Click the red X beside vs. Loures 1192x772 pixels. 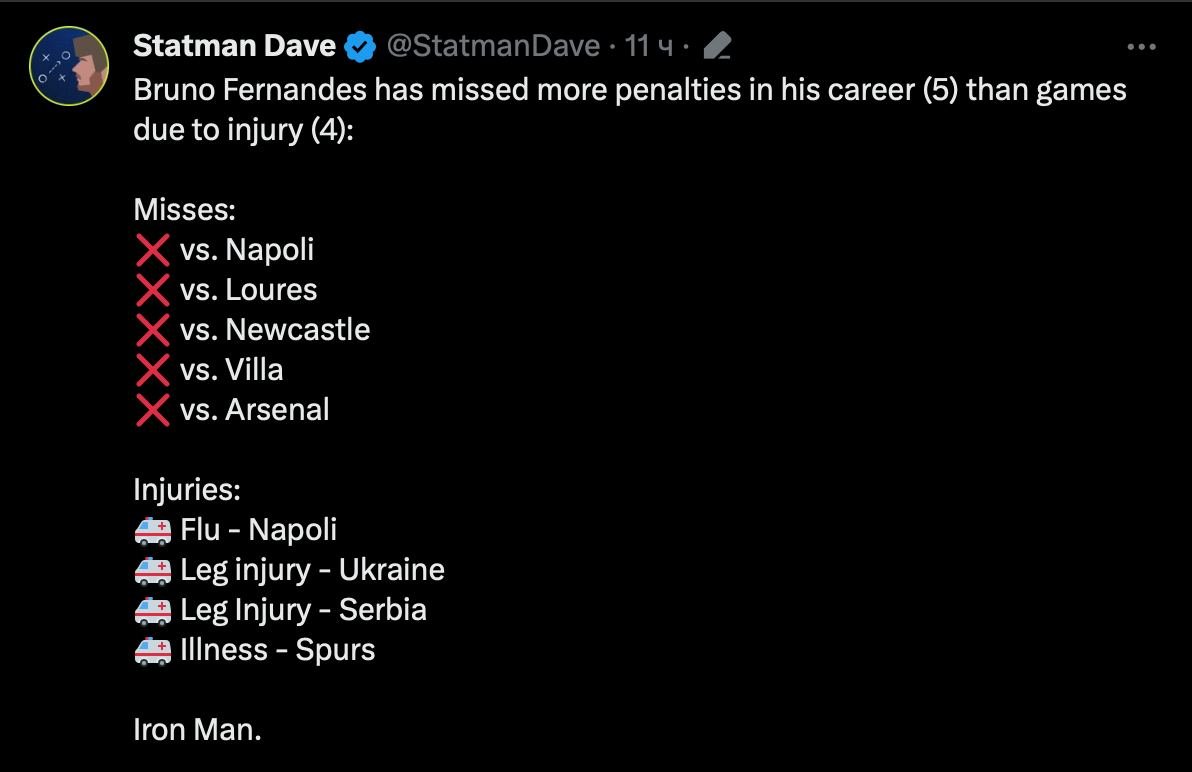[152, 290]
